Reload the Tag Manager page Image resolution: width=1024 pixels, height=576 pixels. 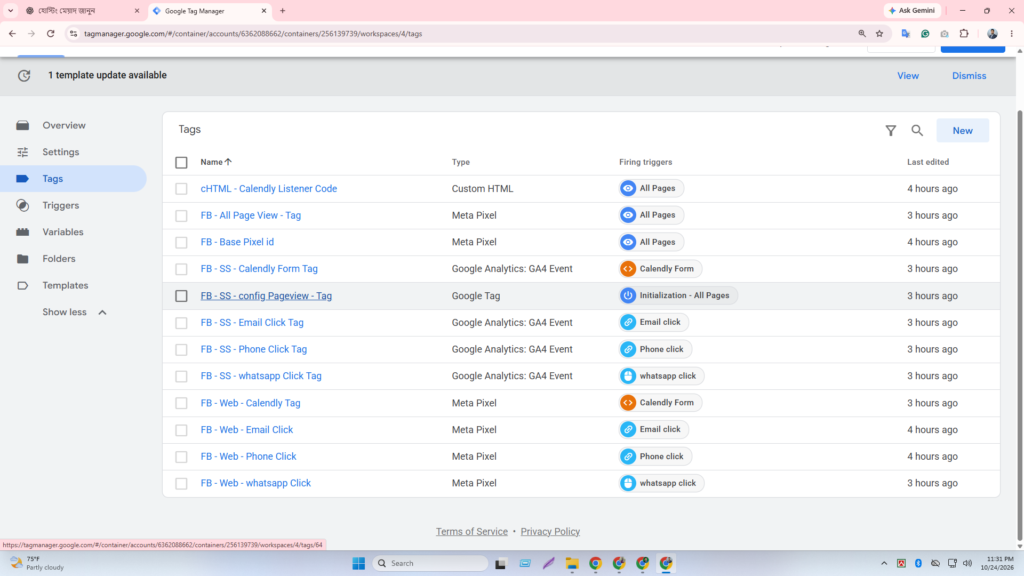50,33
